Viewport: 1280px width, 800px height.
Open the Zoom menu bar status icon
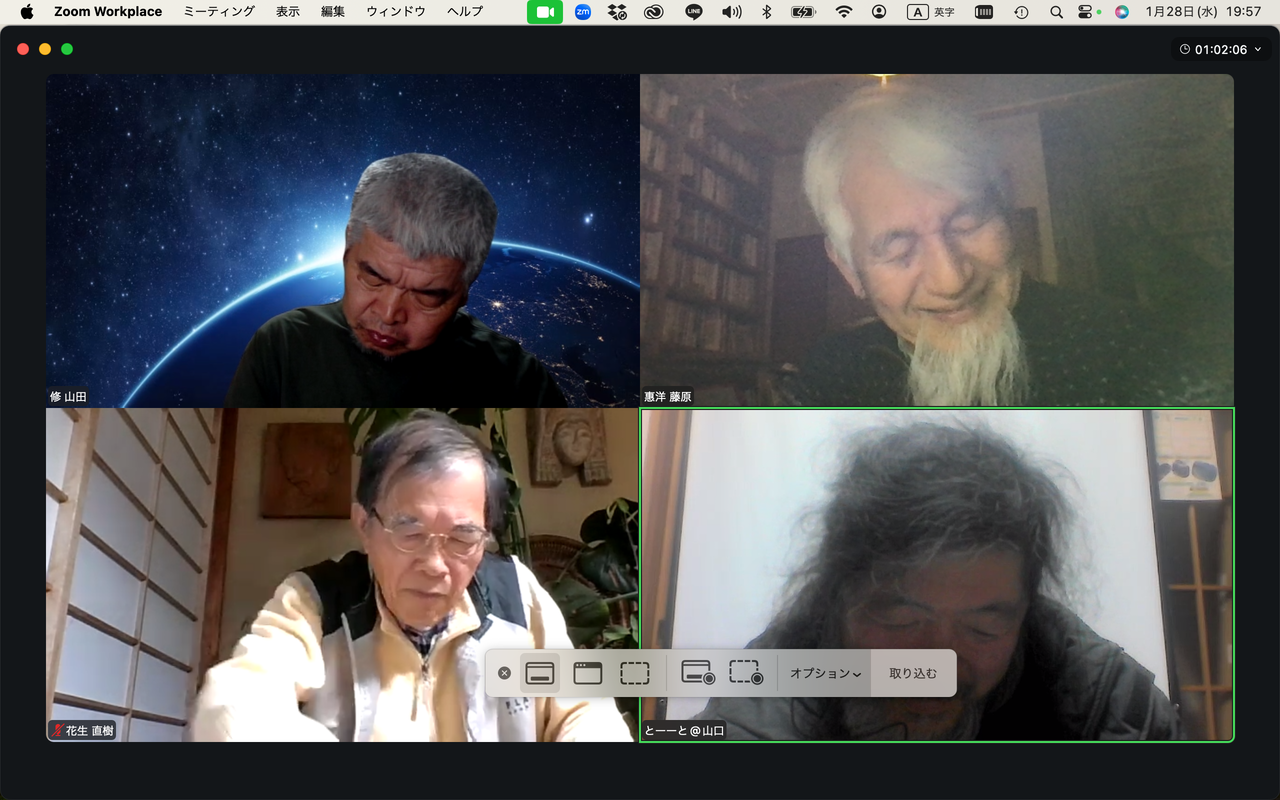pos(583,12)
